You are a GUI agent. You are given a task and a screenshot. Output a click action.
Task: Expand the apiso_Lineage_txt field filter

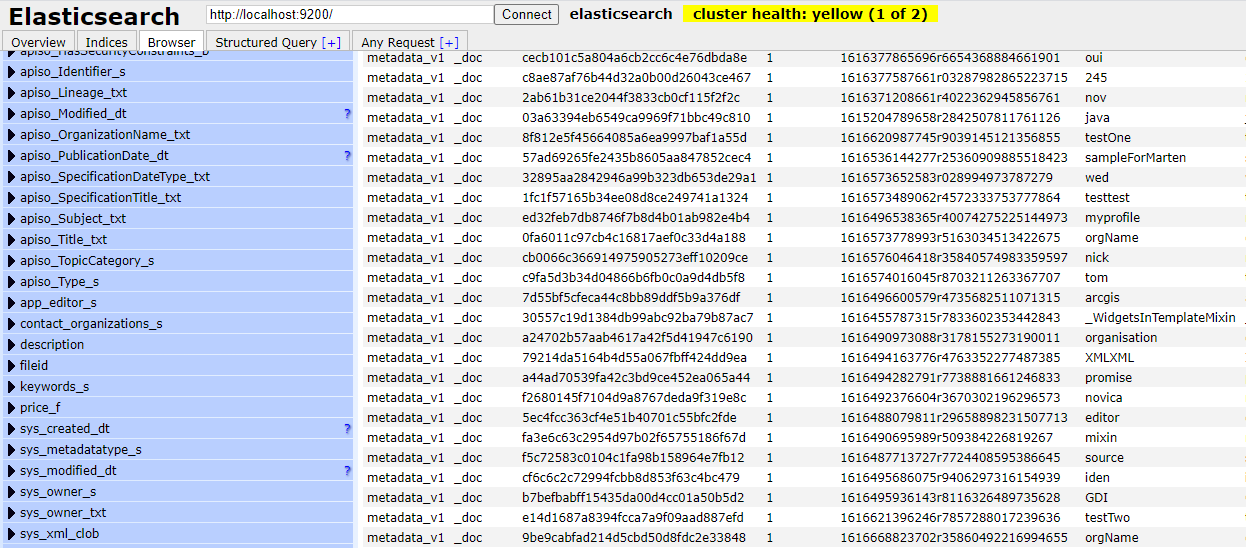178,93
